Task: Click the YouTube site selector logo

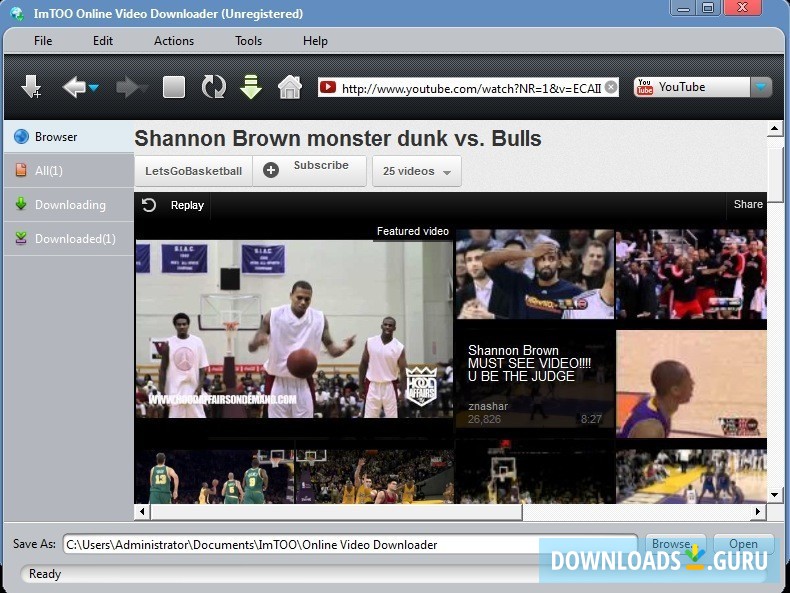Action: (644, 87)
